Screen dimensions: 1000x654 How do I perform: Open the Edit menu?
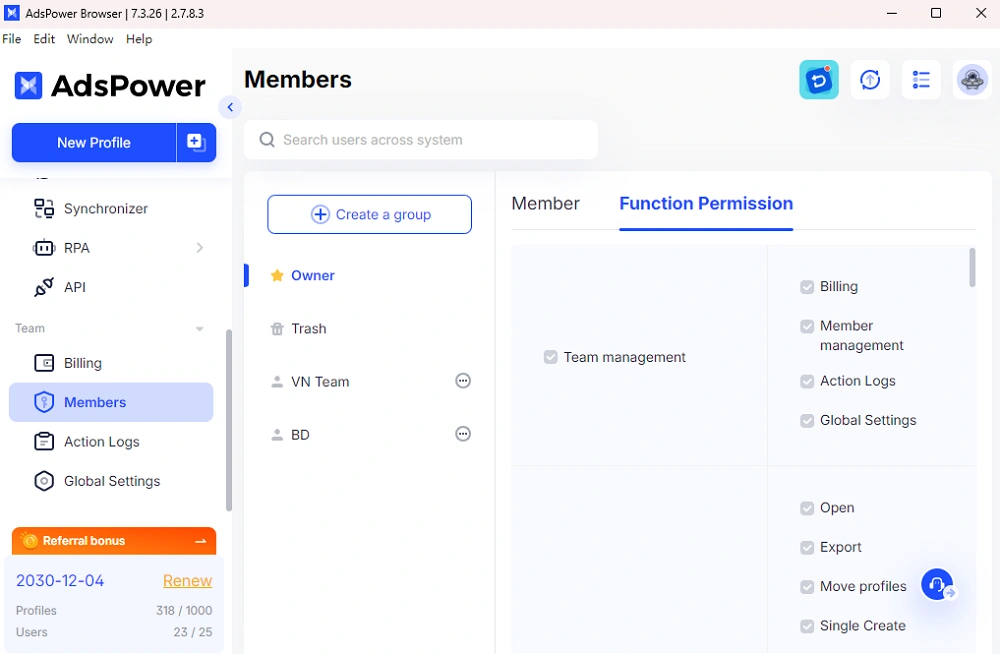44,39
